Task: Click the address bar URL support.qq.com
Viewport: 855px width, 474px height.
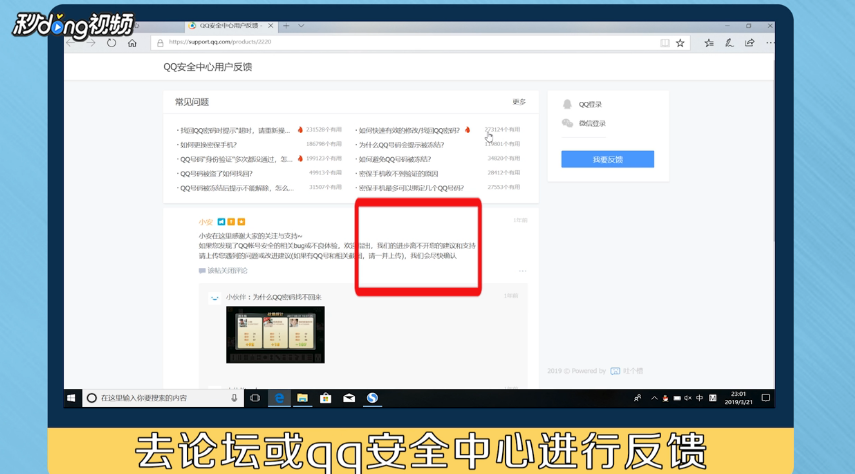Action: tap(220, 42)
